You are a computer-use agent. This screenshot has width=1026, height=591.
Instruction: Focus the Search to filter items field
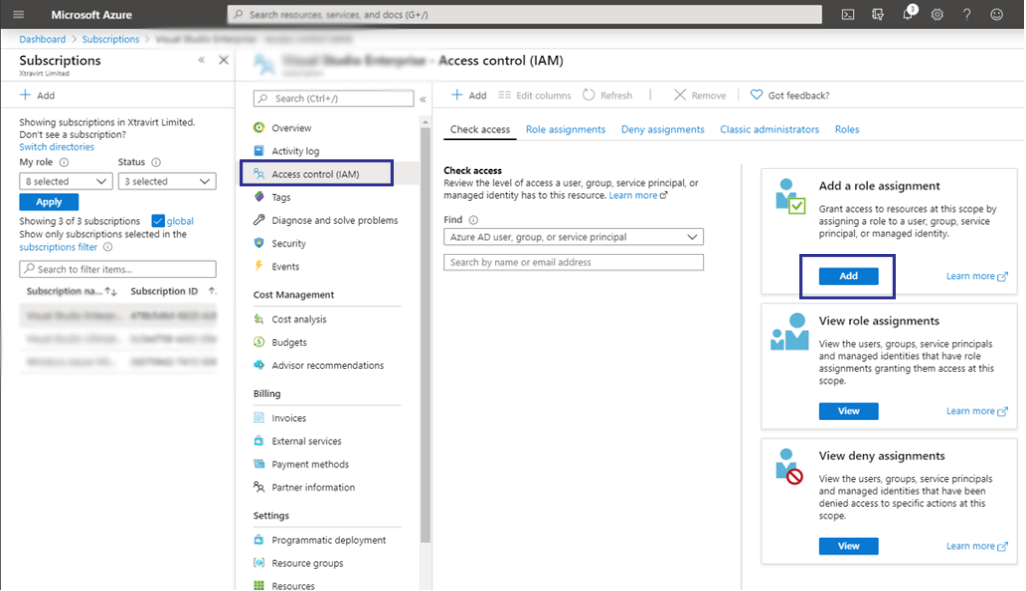(118, 269)
